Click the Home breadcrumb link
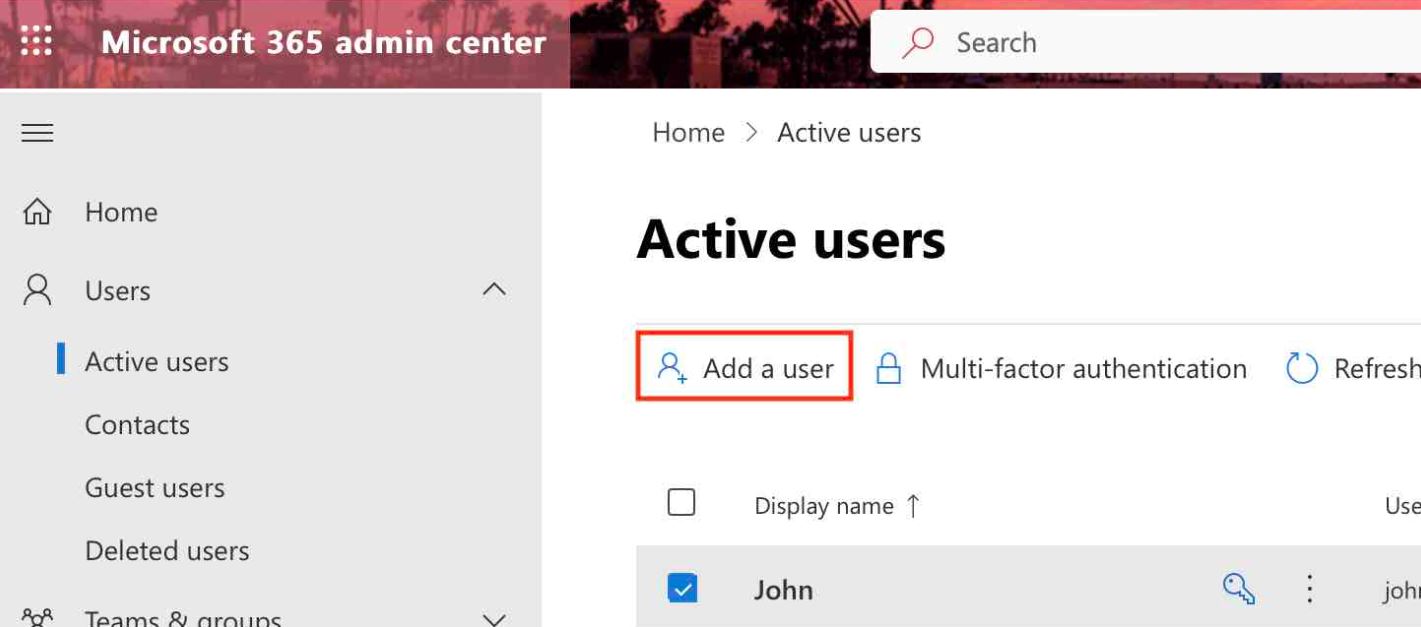The width and height of the screenshot is (1421, 627). pos(688,133)
